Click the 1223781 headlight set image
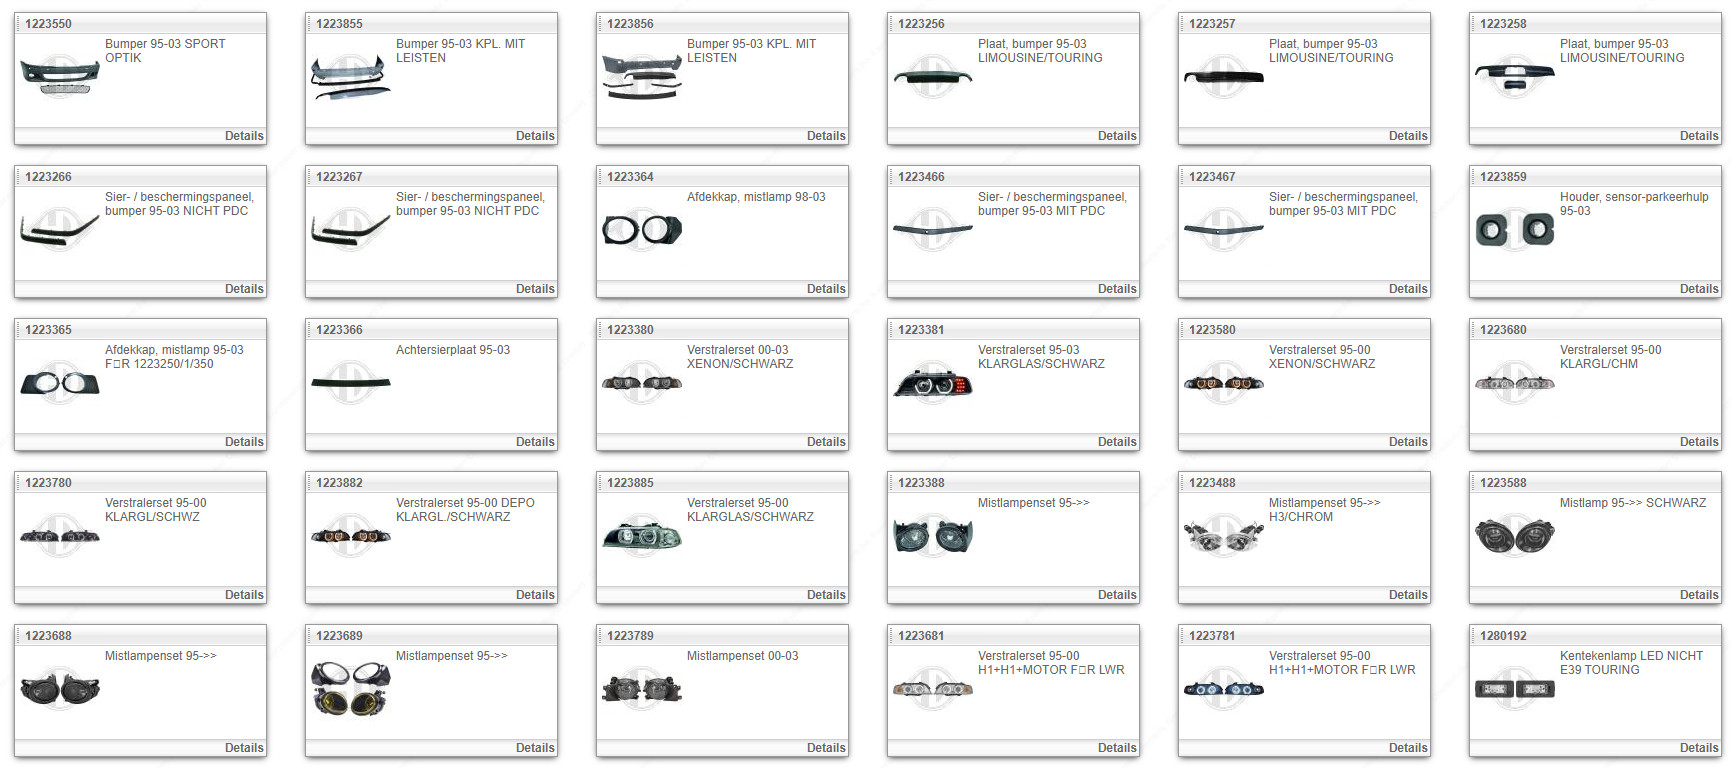This screenshot has width=1731, height=768. tap(1224, 689)
